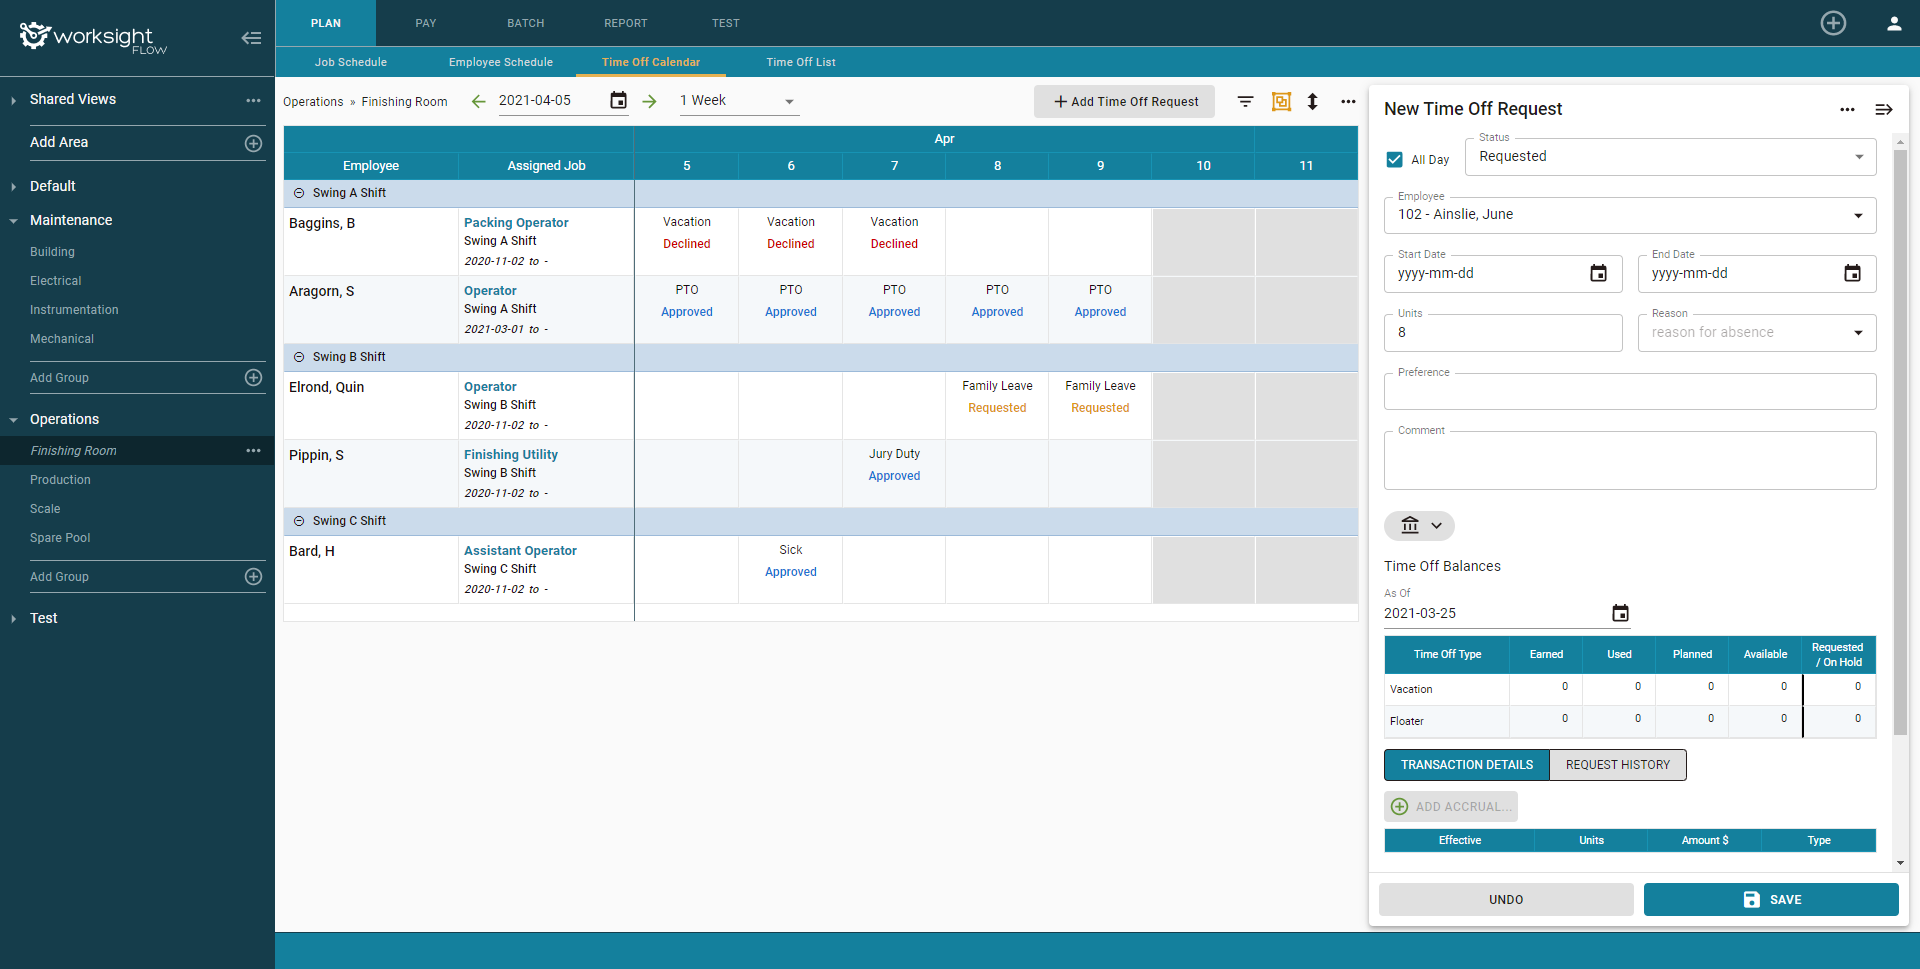Open the filter icon above the calendar
This screenshot has width=1920, height=969.
click(1245, 101)
